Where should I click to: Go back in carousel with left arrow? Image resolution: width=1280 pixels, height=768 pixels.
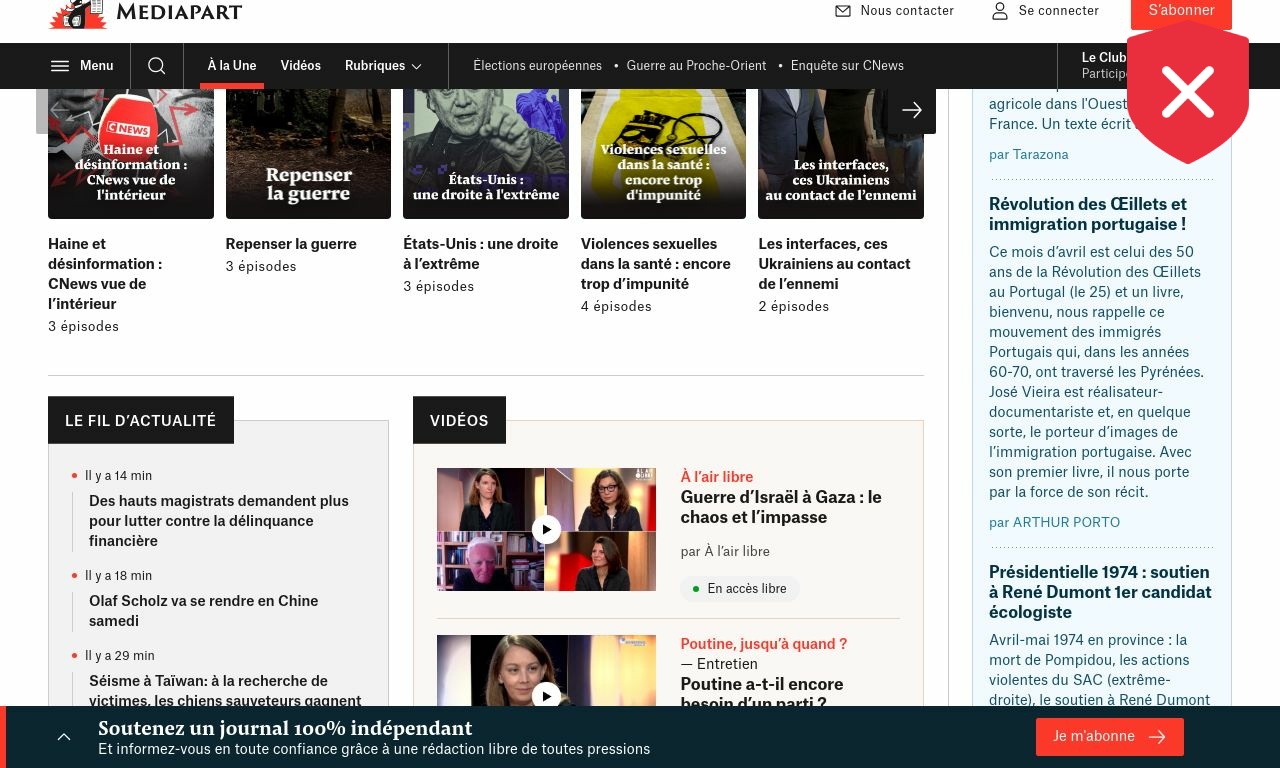coord(60,110)
